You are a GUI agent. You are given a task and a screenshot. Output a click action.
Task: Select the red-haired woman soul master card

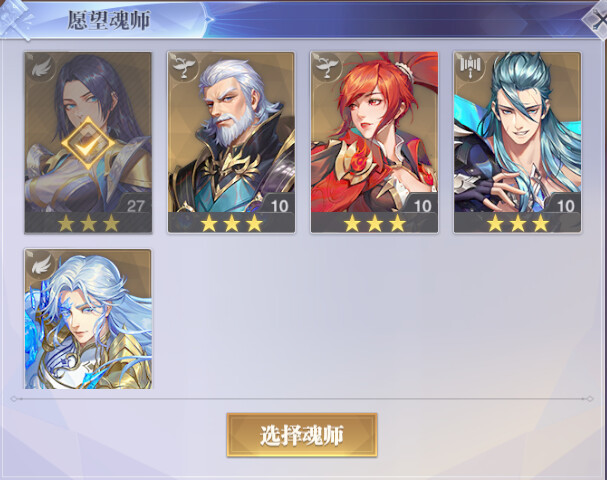(374, 142)
